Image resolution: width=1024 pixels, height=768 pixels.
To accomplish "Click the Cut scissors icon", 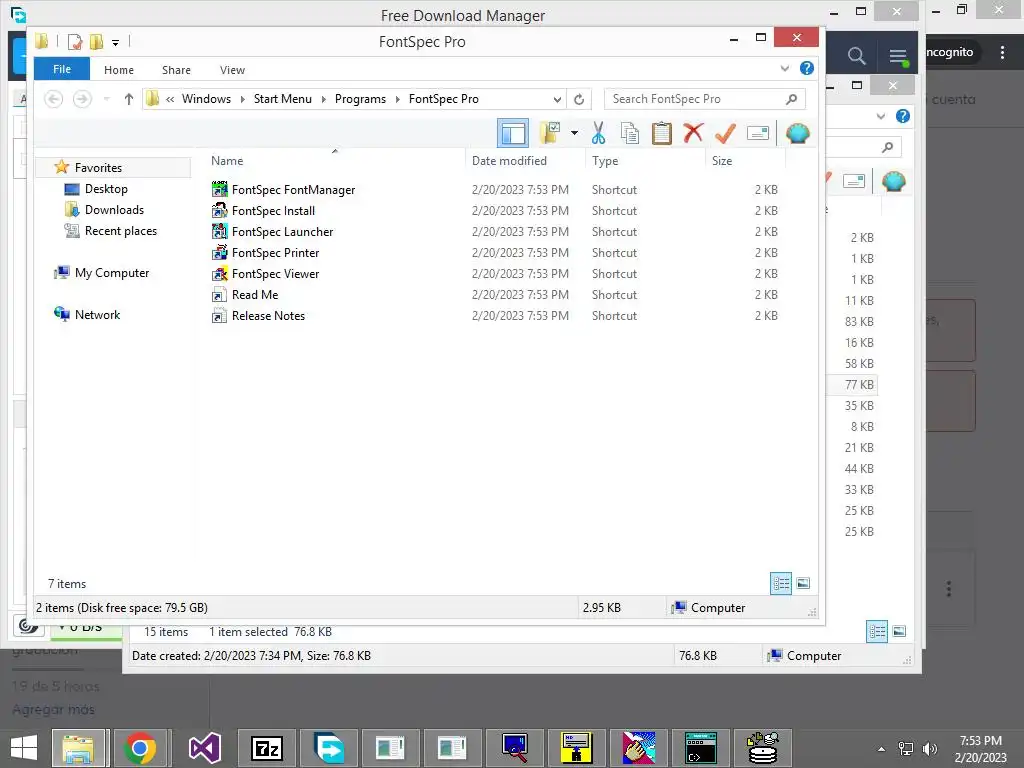I will (598, 133).
